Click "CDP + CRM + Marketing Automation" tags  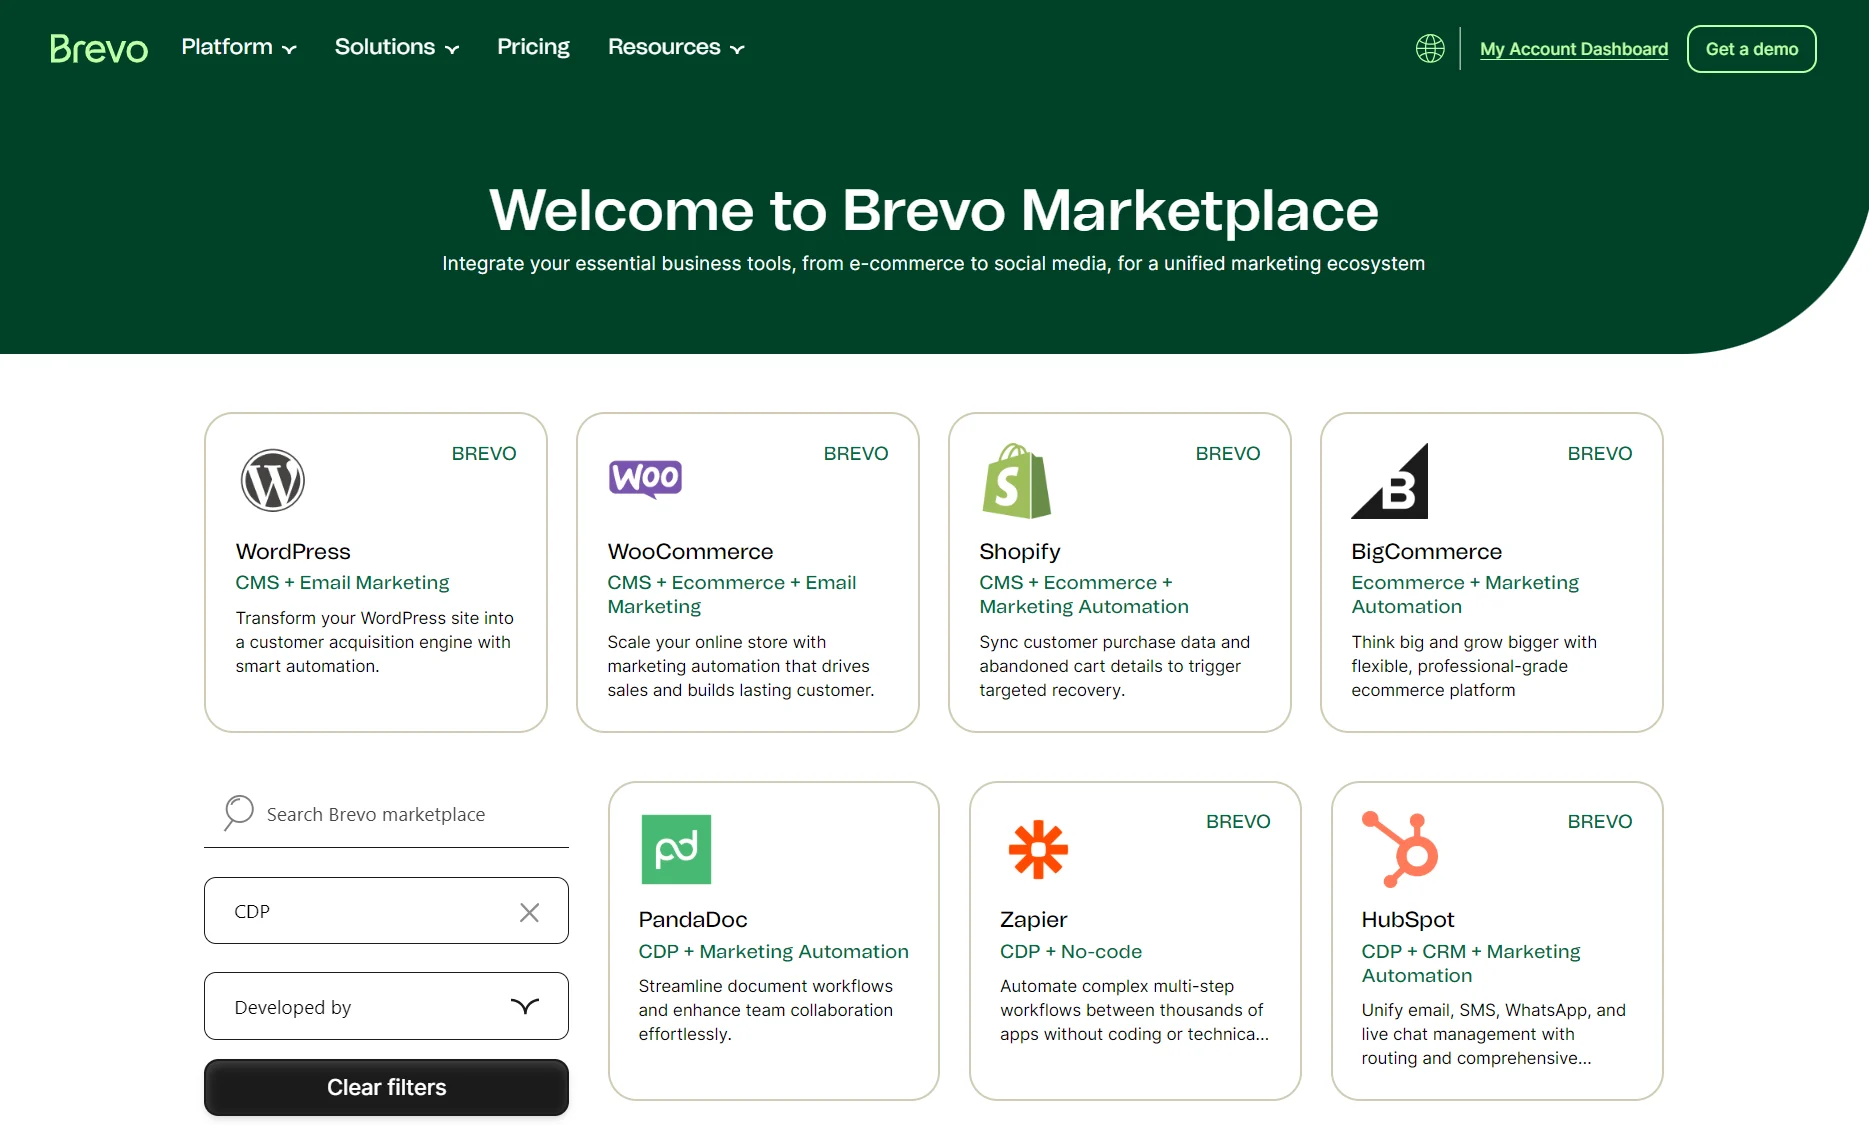tap(1471, 964)
